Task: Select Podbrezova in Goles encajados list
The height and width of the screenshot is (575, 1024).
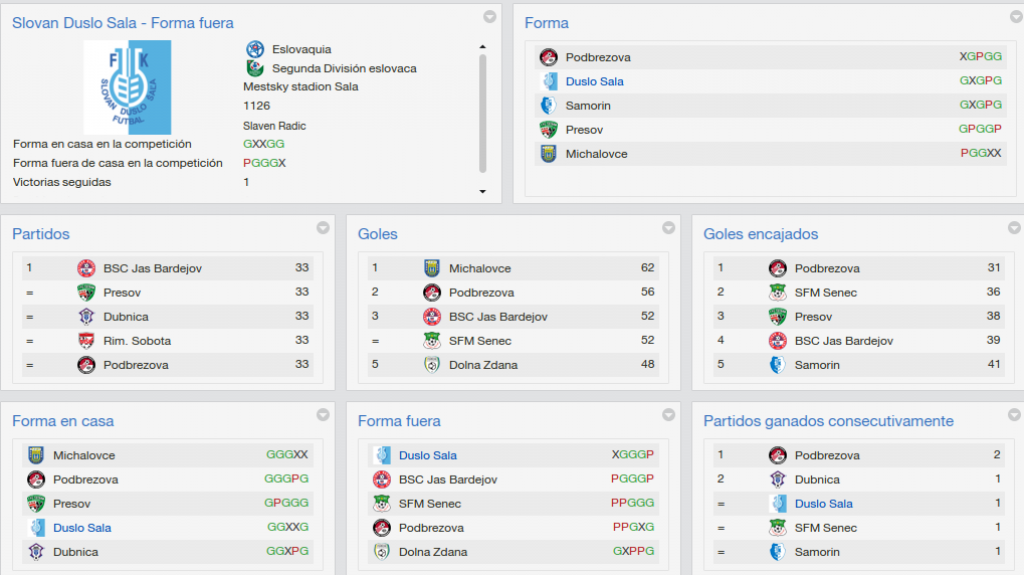Action: tap(827, 268)
